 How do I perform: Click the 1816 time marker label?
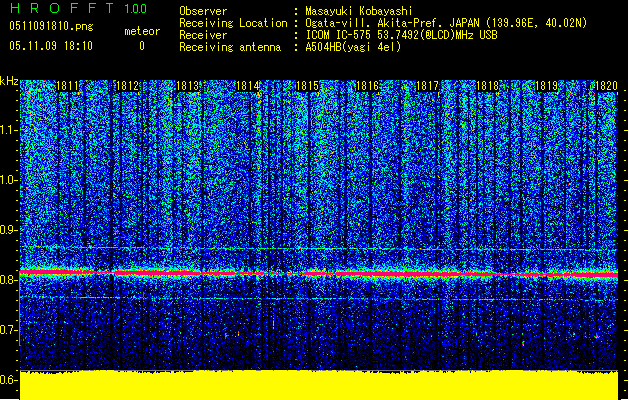pos(367,86)
